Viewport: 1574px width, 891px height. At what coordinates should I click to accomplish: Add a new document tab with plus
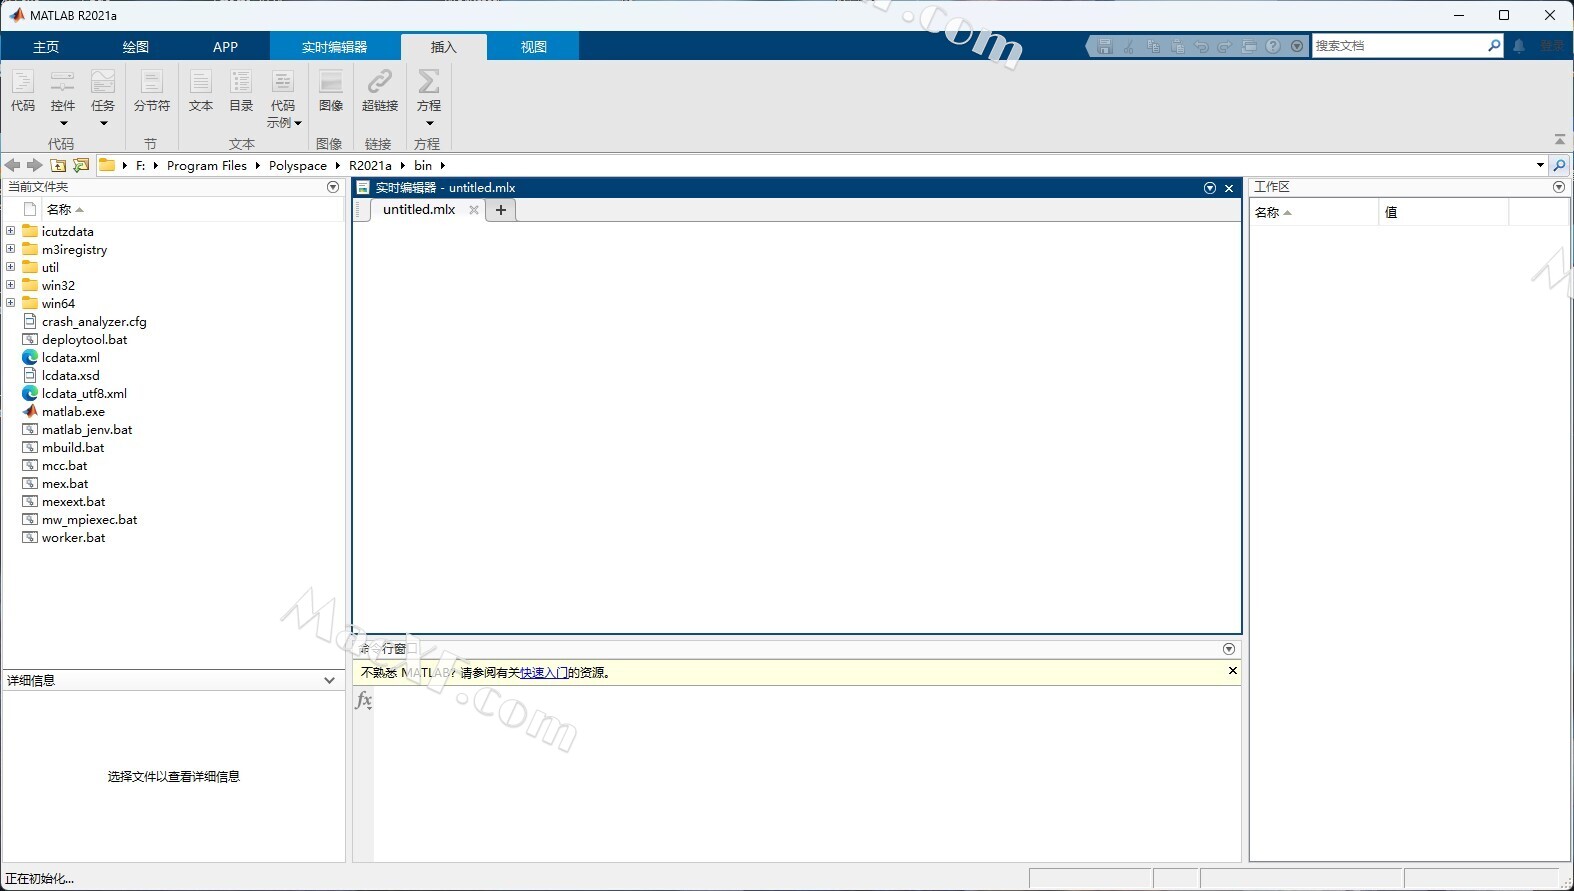[x=501, y=210]
